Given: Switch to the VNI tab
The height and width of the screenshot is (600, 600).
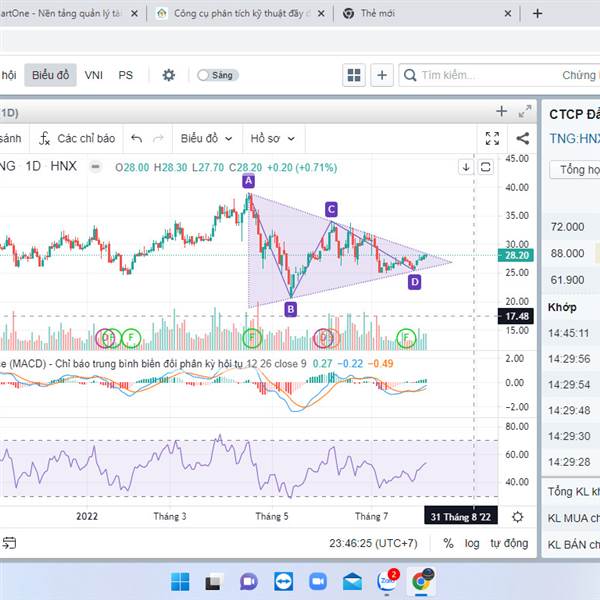Looking at the screenshot, I should [94, 75].
